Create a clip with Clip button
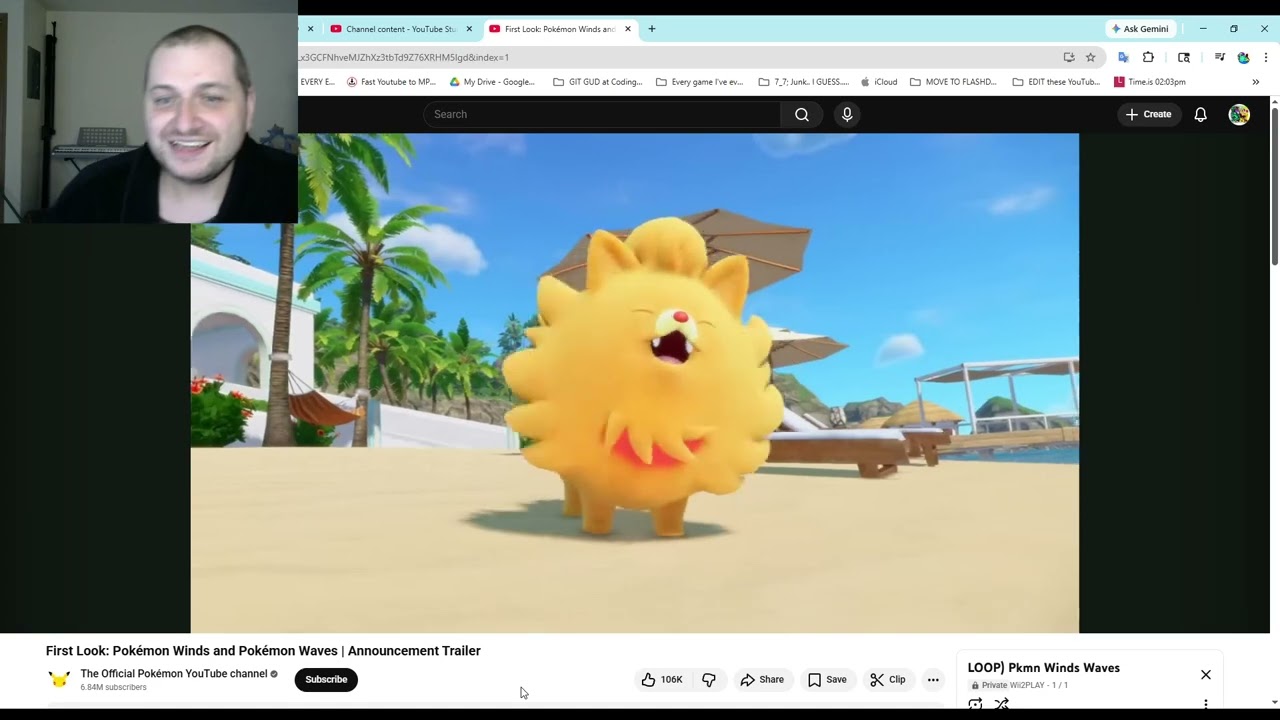 (x=888, y=680)
